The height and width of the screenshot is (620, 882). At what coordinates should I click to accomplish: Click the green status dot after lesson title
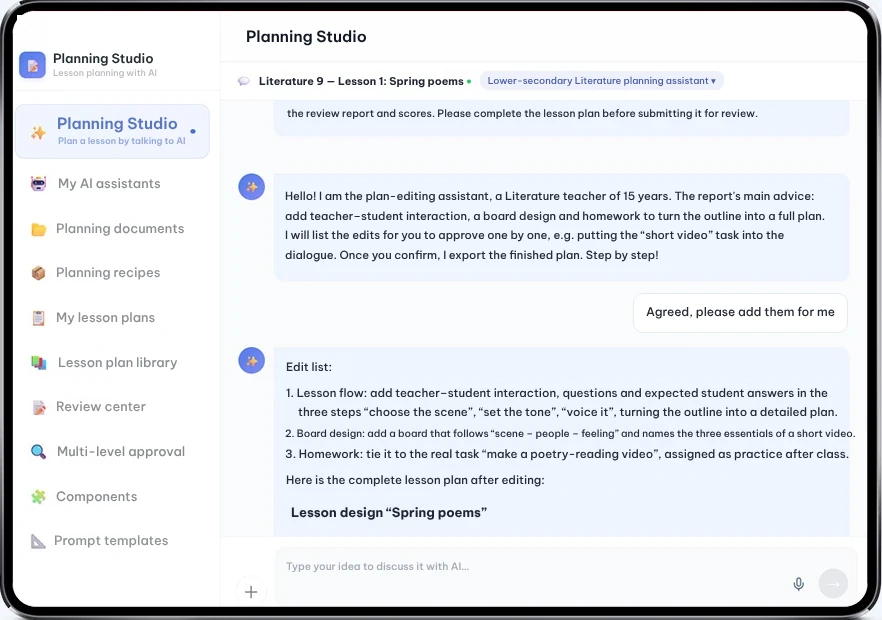469,82
